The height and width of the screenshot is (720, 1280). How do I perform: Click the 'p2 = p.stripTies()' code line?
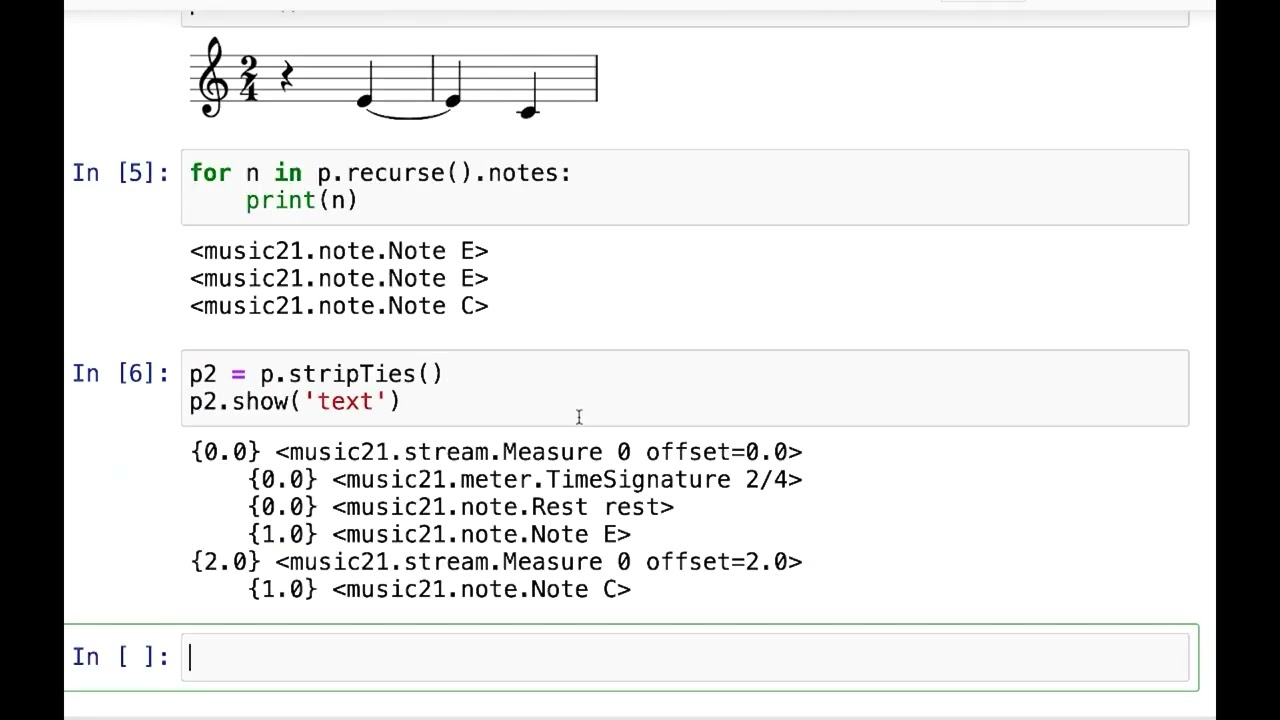pyautogui.click(x=316, y=374)
